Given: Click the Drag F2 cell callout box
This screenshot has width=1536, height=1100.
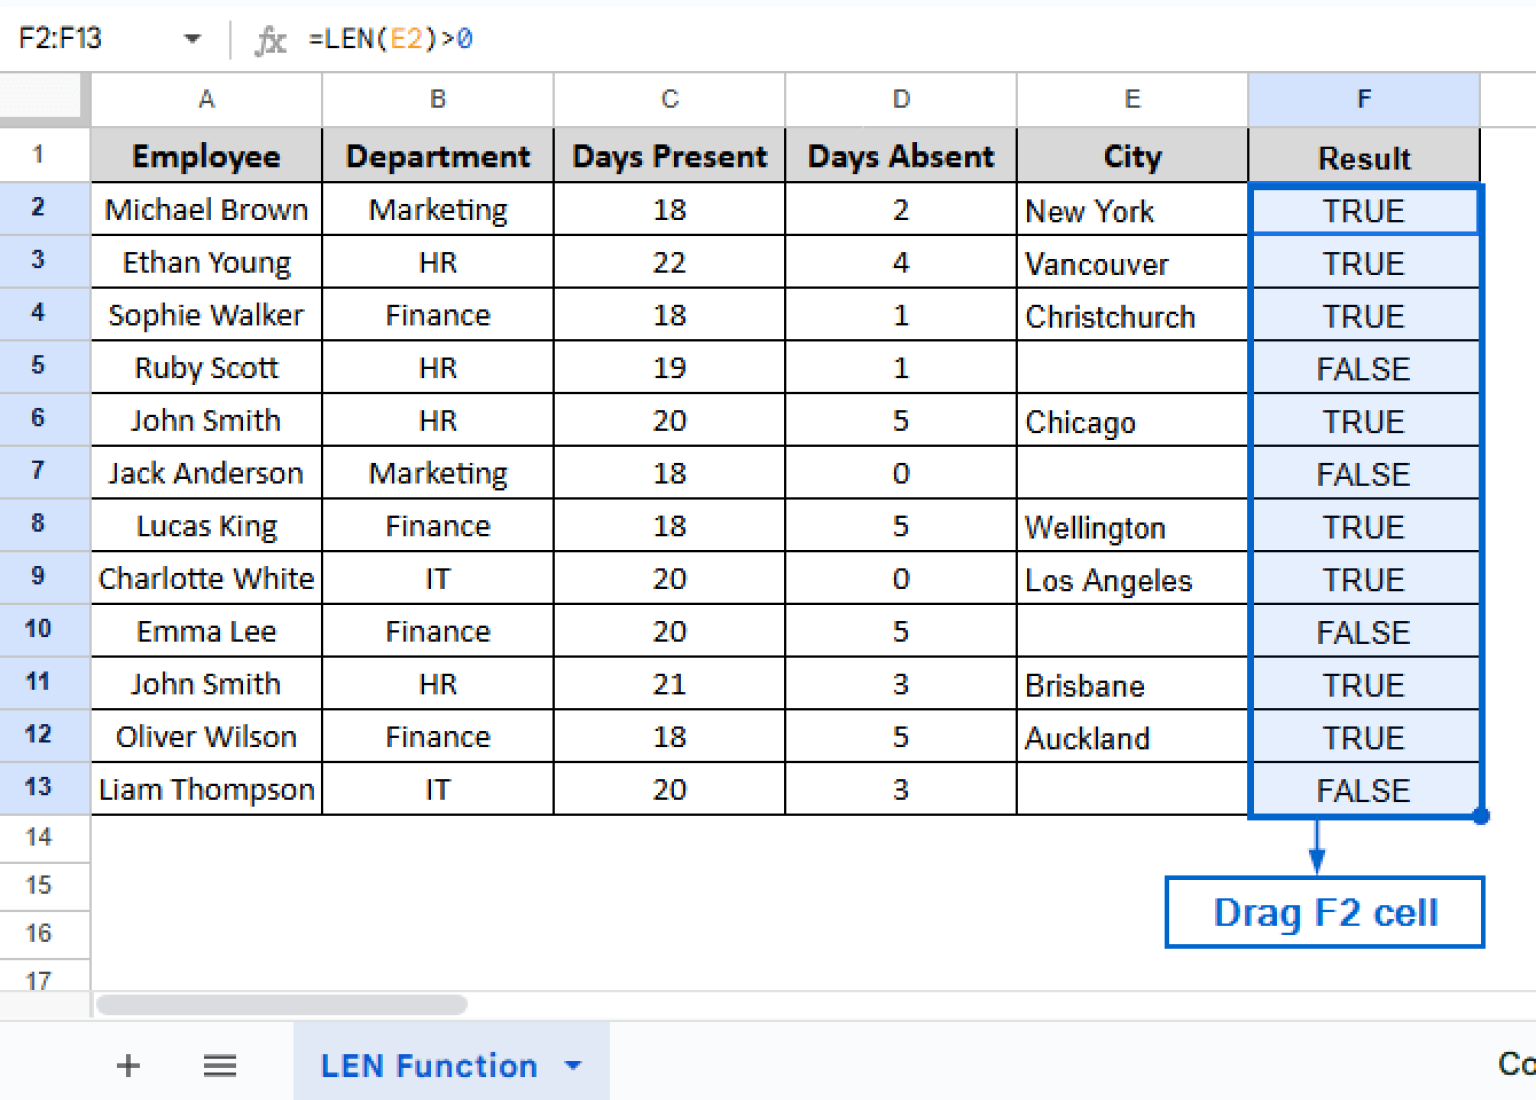Looking at the screenshot, I should point(1324,912).
